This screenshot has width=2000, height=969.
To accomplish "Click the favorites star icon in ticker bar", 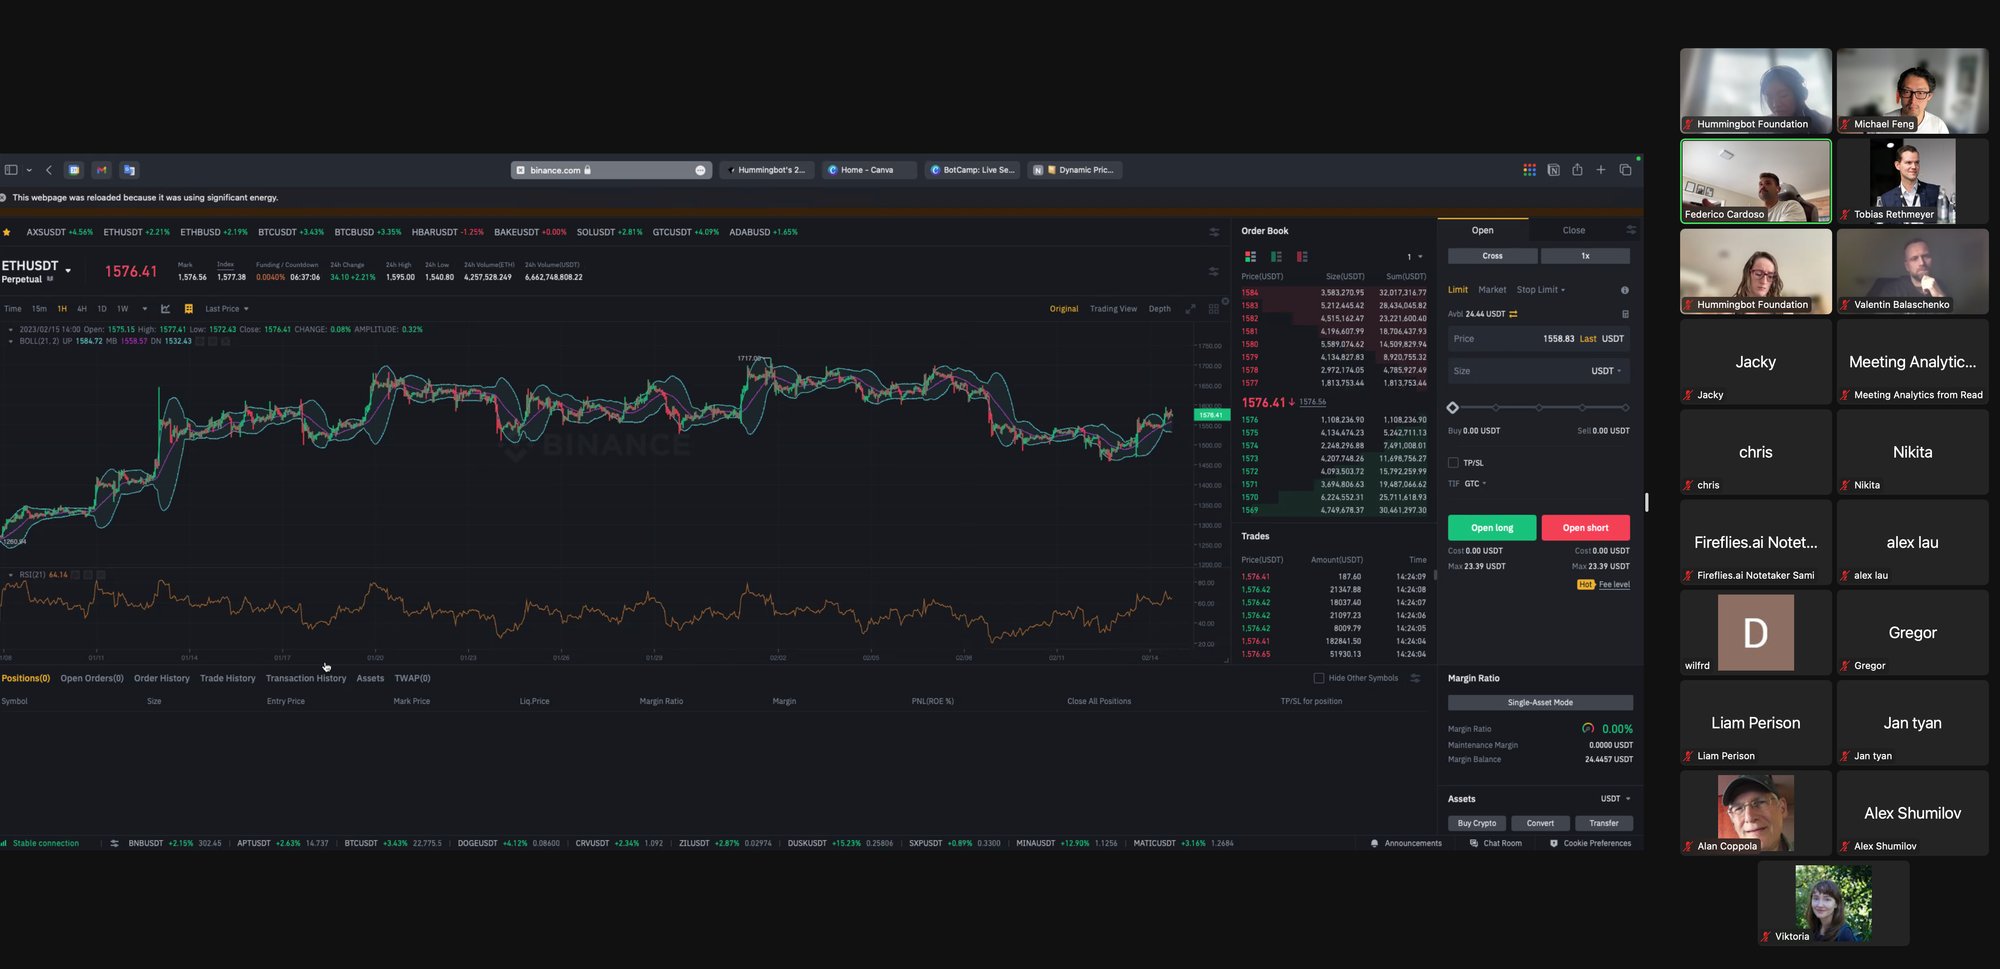I will tap(7, 232).
